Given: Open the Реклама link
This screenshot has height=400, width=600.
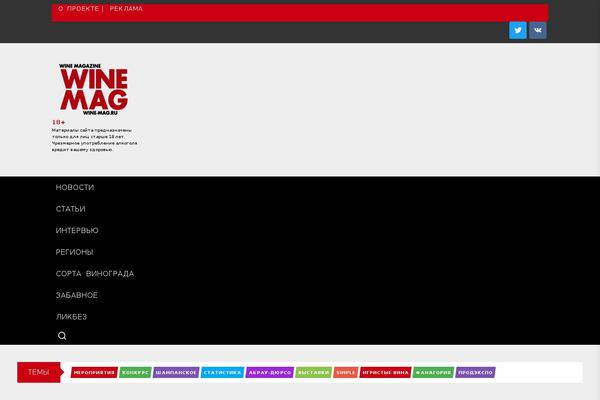Looking at the screenshot, I should point(126,8).
